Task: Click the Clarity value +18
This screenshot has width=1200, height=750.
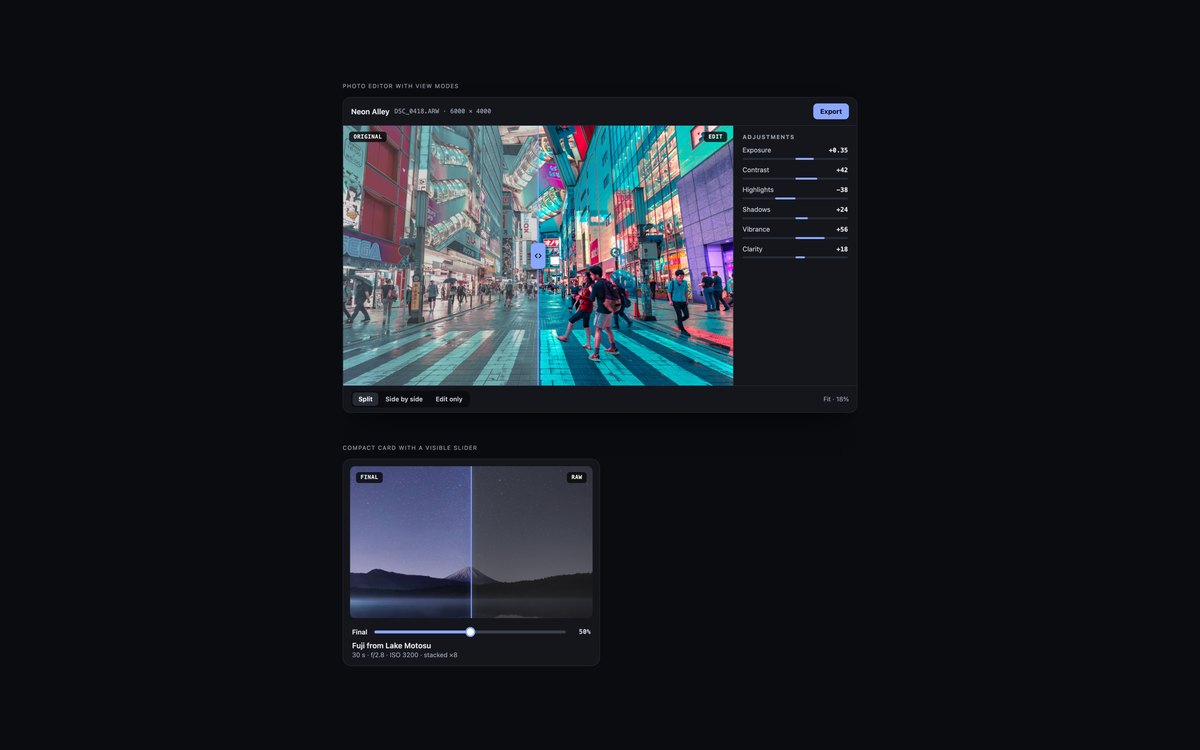Action: [x=842, y=249]
